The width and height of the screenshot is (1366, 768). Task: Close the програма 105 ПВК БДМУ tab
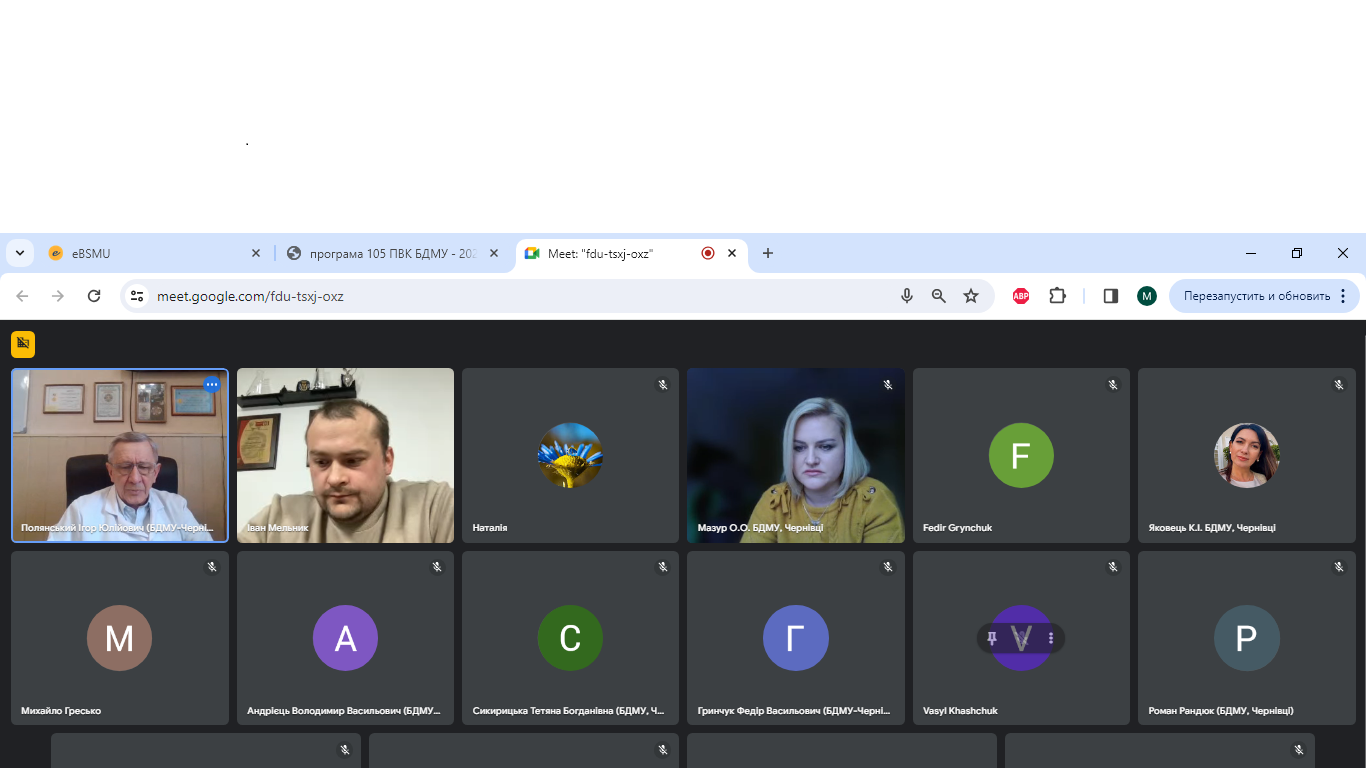(493, 254)
